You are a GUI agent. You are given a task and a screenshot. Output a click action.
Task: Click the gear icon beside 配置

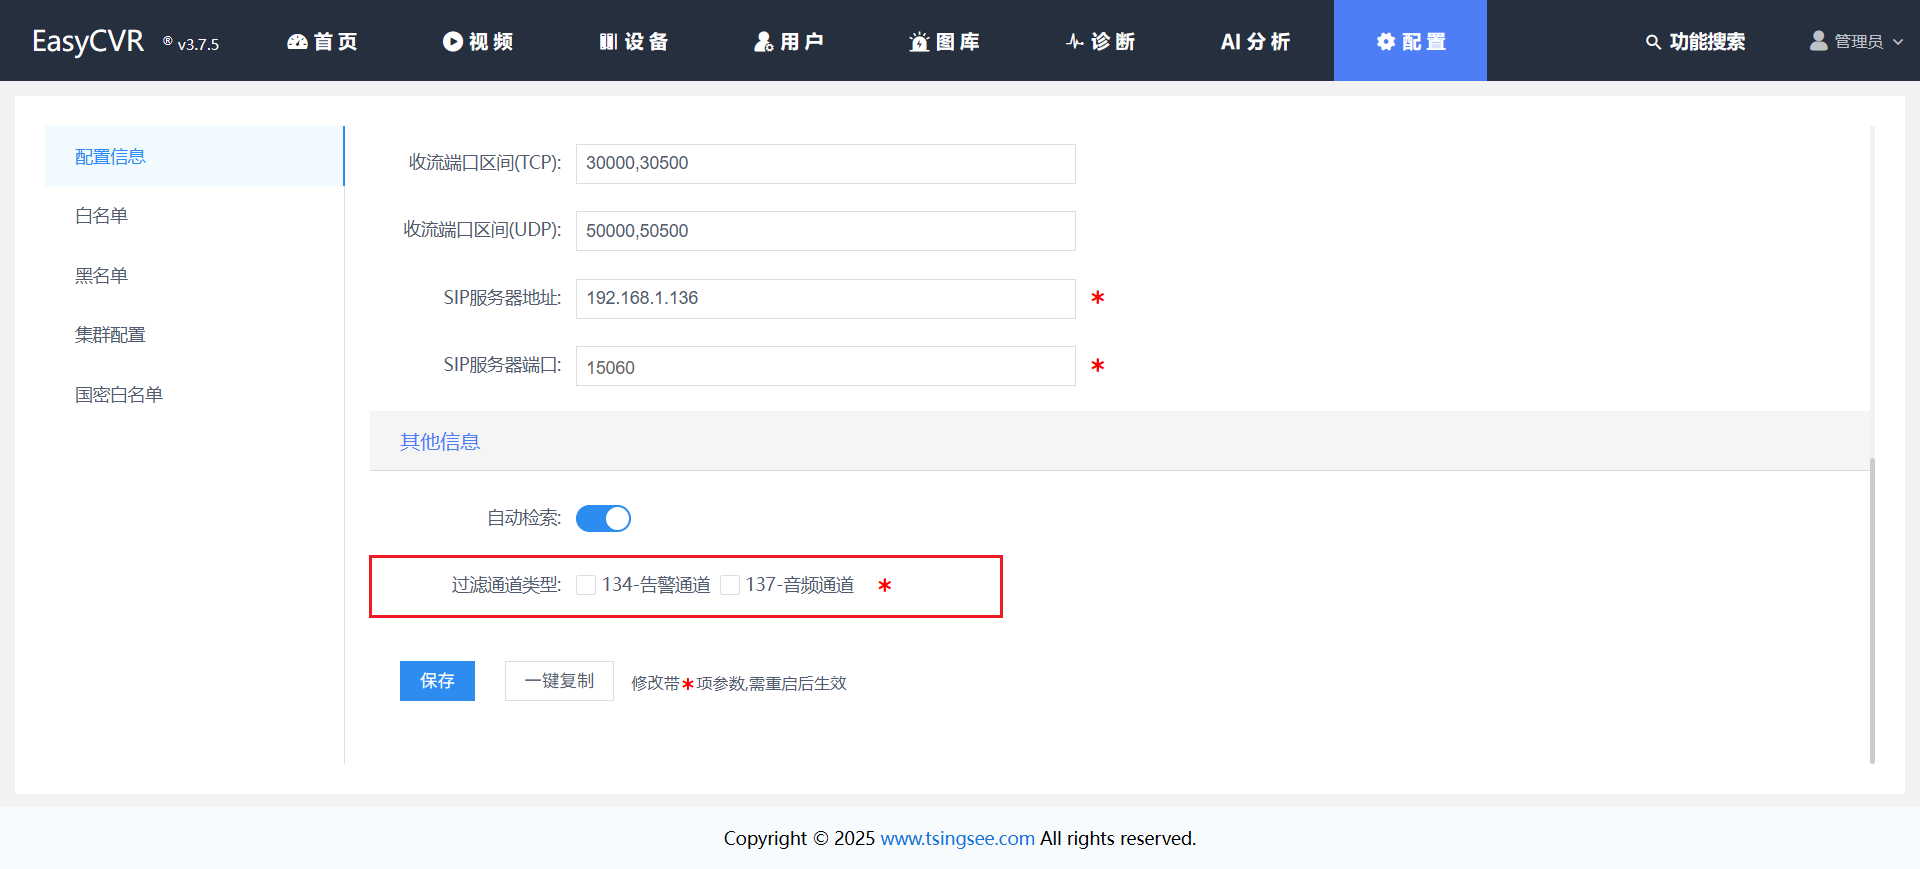pos(1386,41)
